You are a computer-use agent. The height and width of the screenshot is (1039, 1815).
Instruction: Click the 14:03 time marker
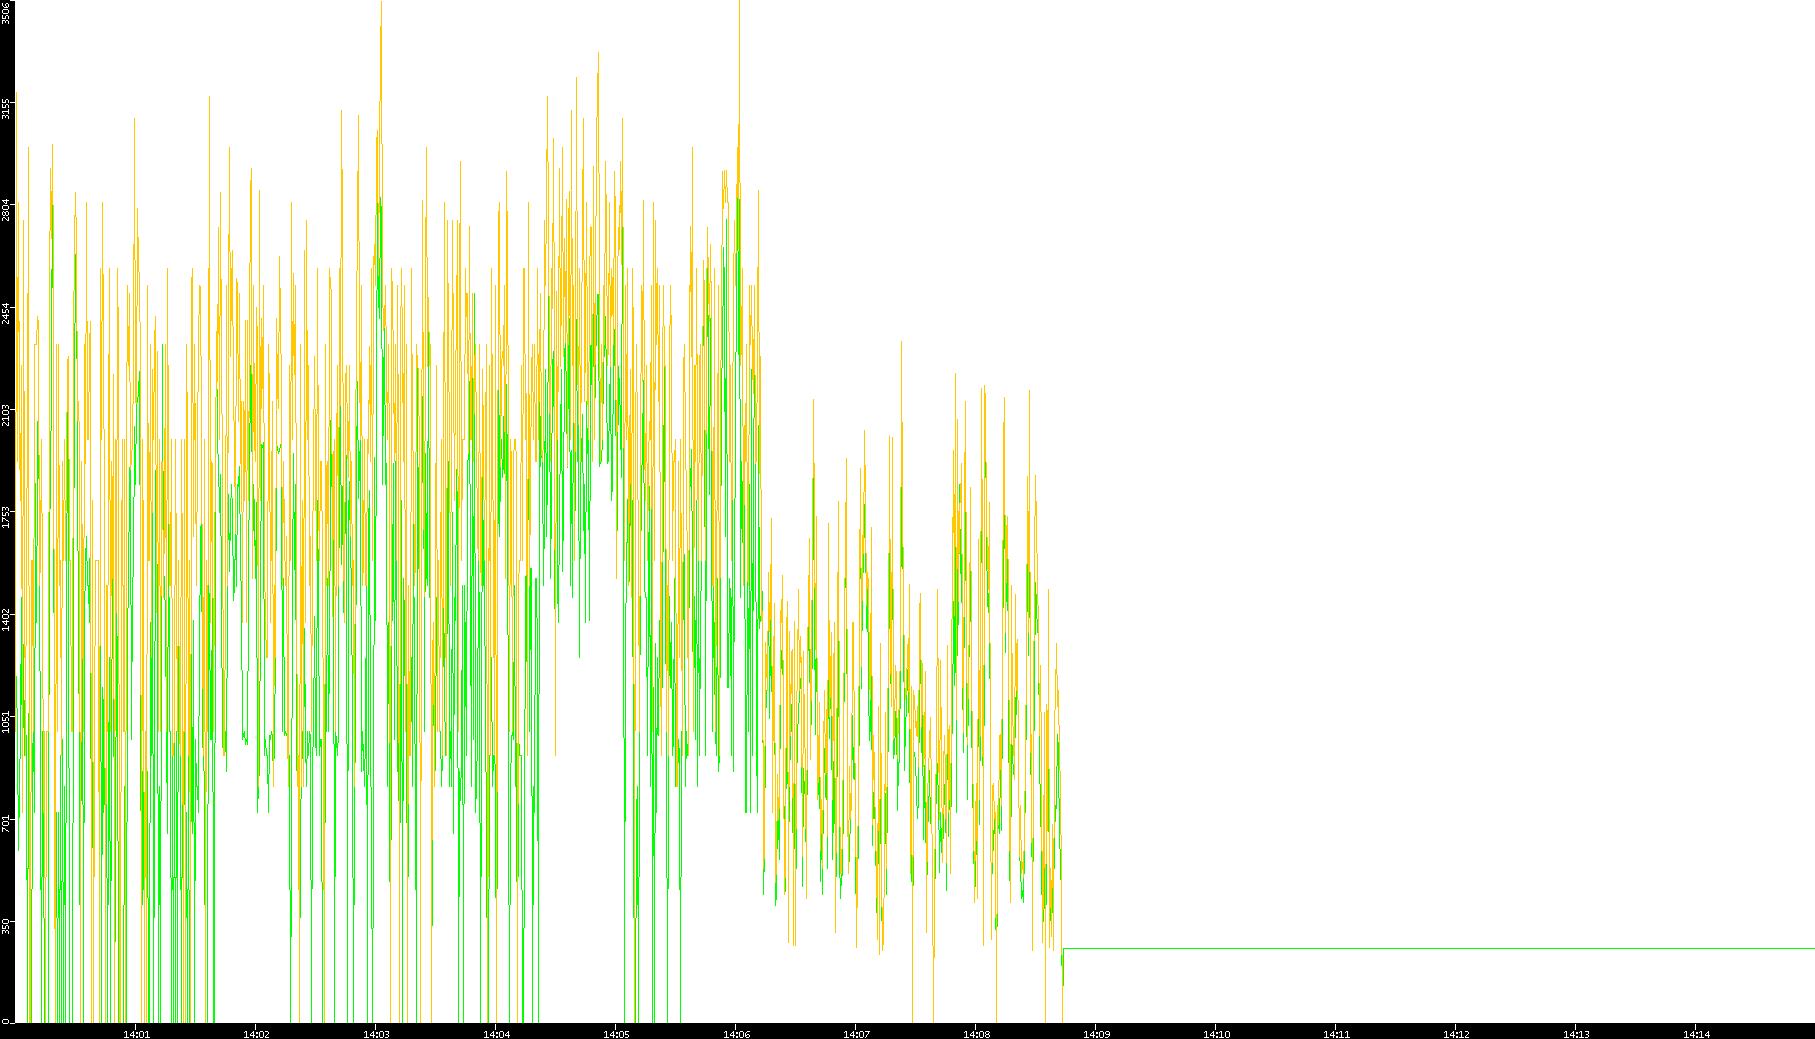tap(376, 1033)
